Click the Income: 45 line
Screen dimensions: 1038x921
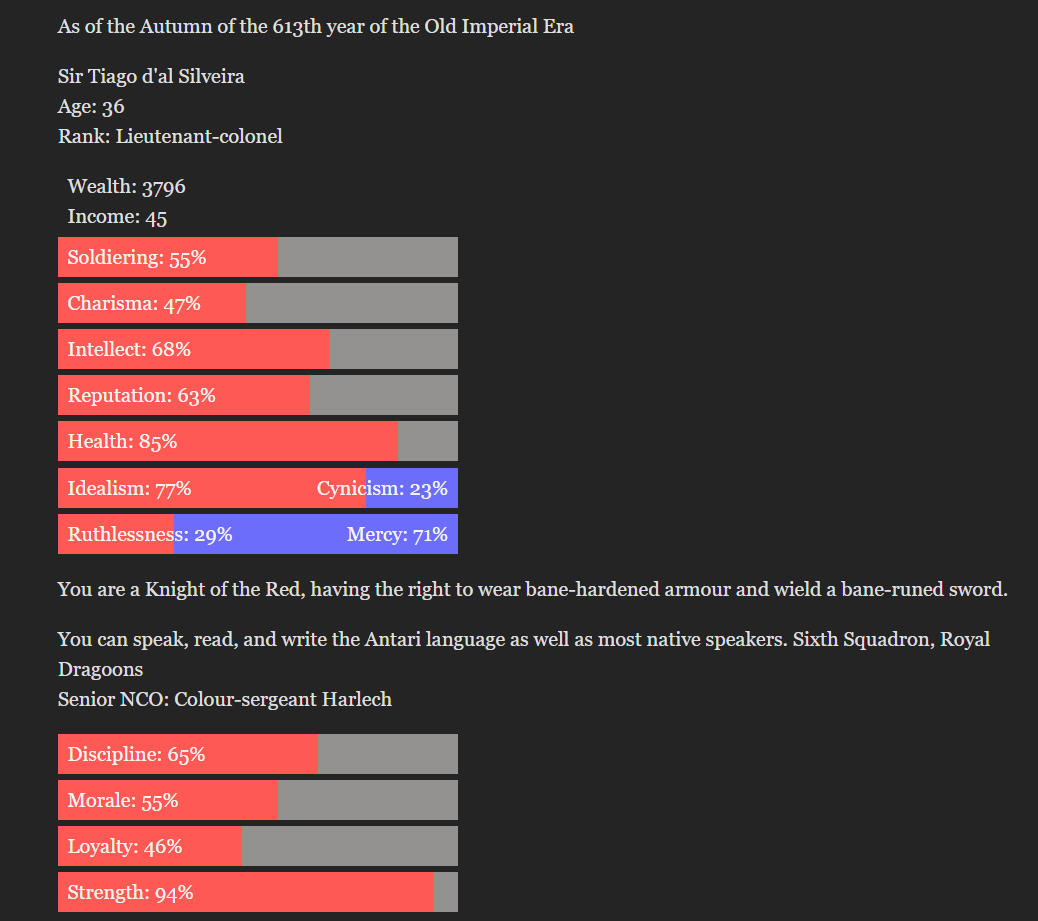[117, 216]
